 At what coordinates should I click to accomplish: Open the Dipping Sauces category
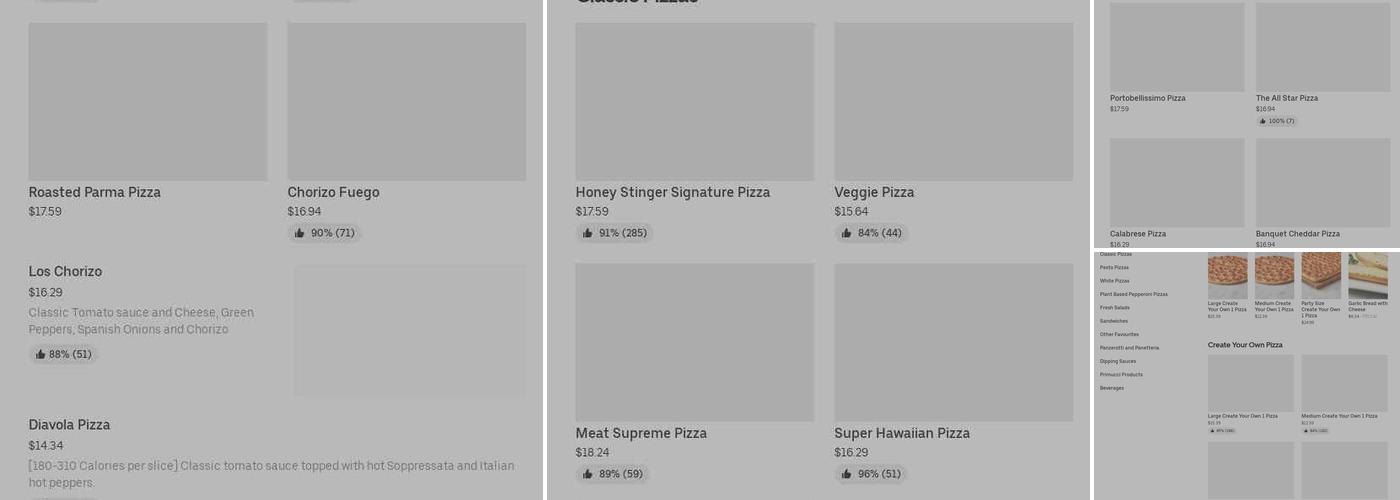1118,361
